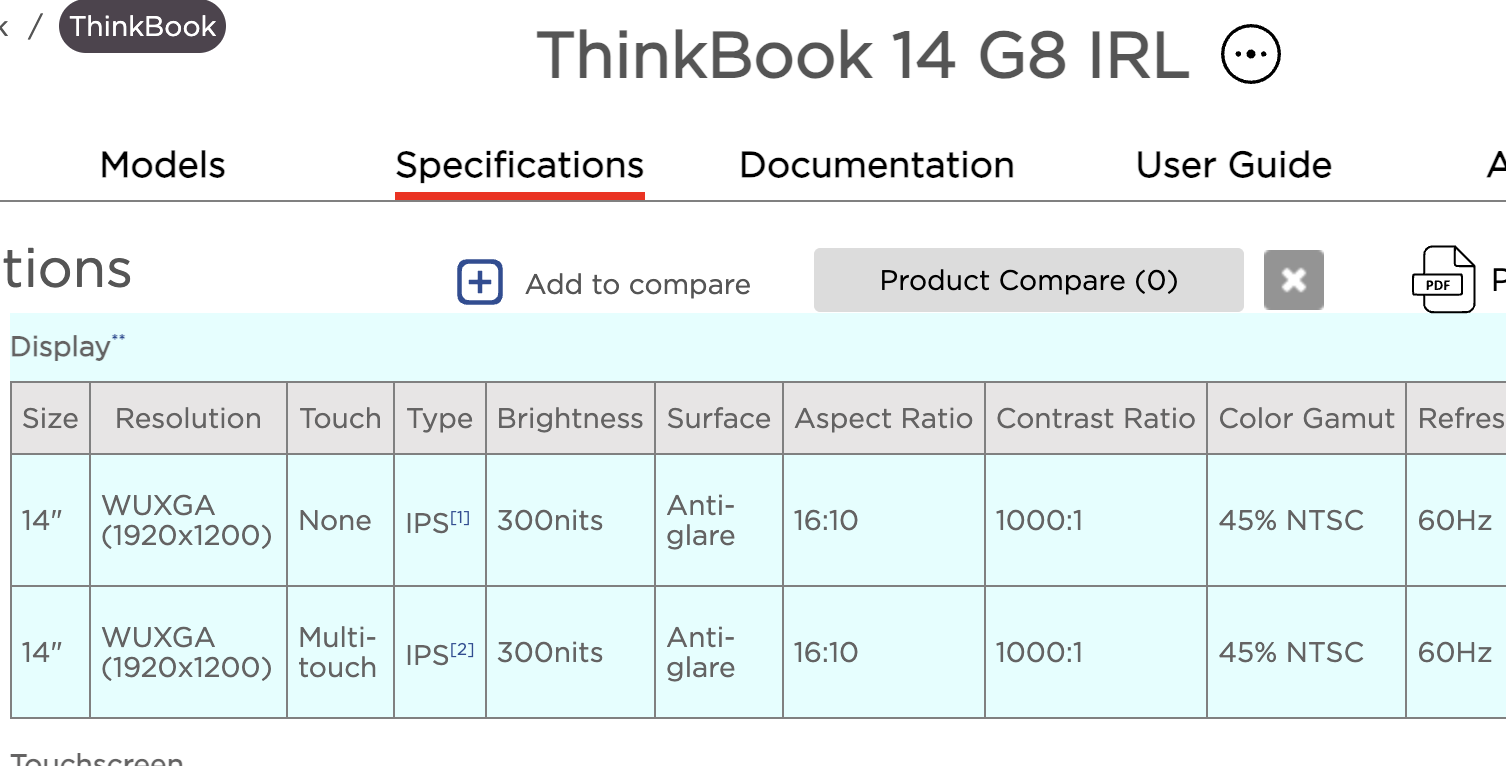Click the Resolution column header
The width and height of the screenshot is (1506, 766).
(188, 418)
